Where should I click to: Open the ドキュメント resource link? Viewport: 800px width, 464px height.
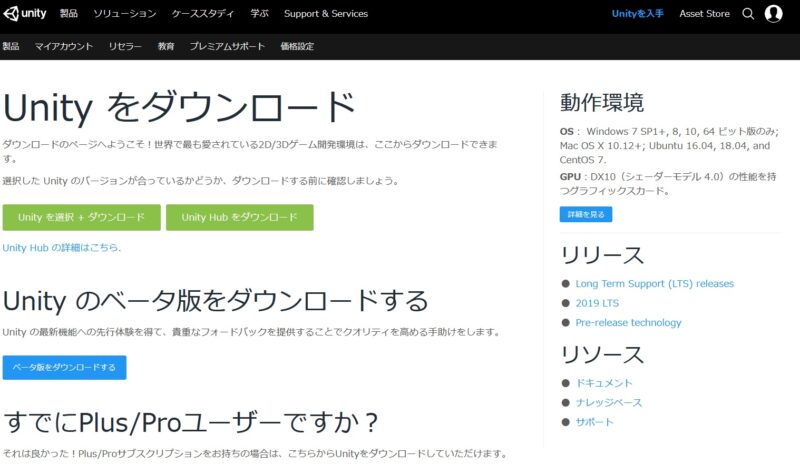click(604, 383)
